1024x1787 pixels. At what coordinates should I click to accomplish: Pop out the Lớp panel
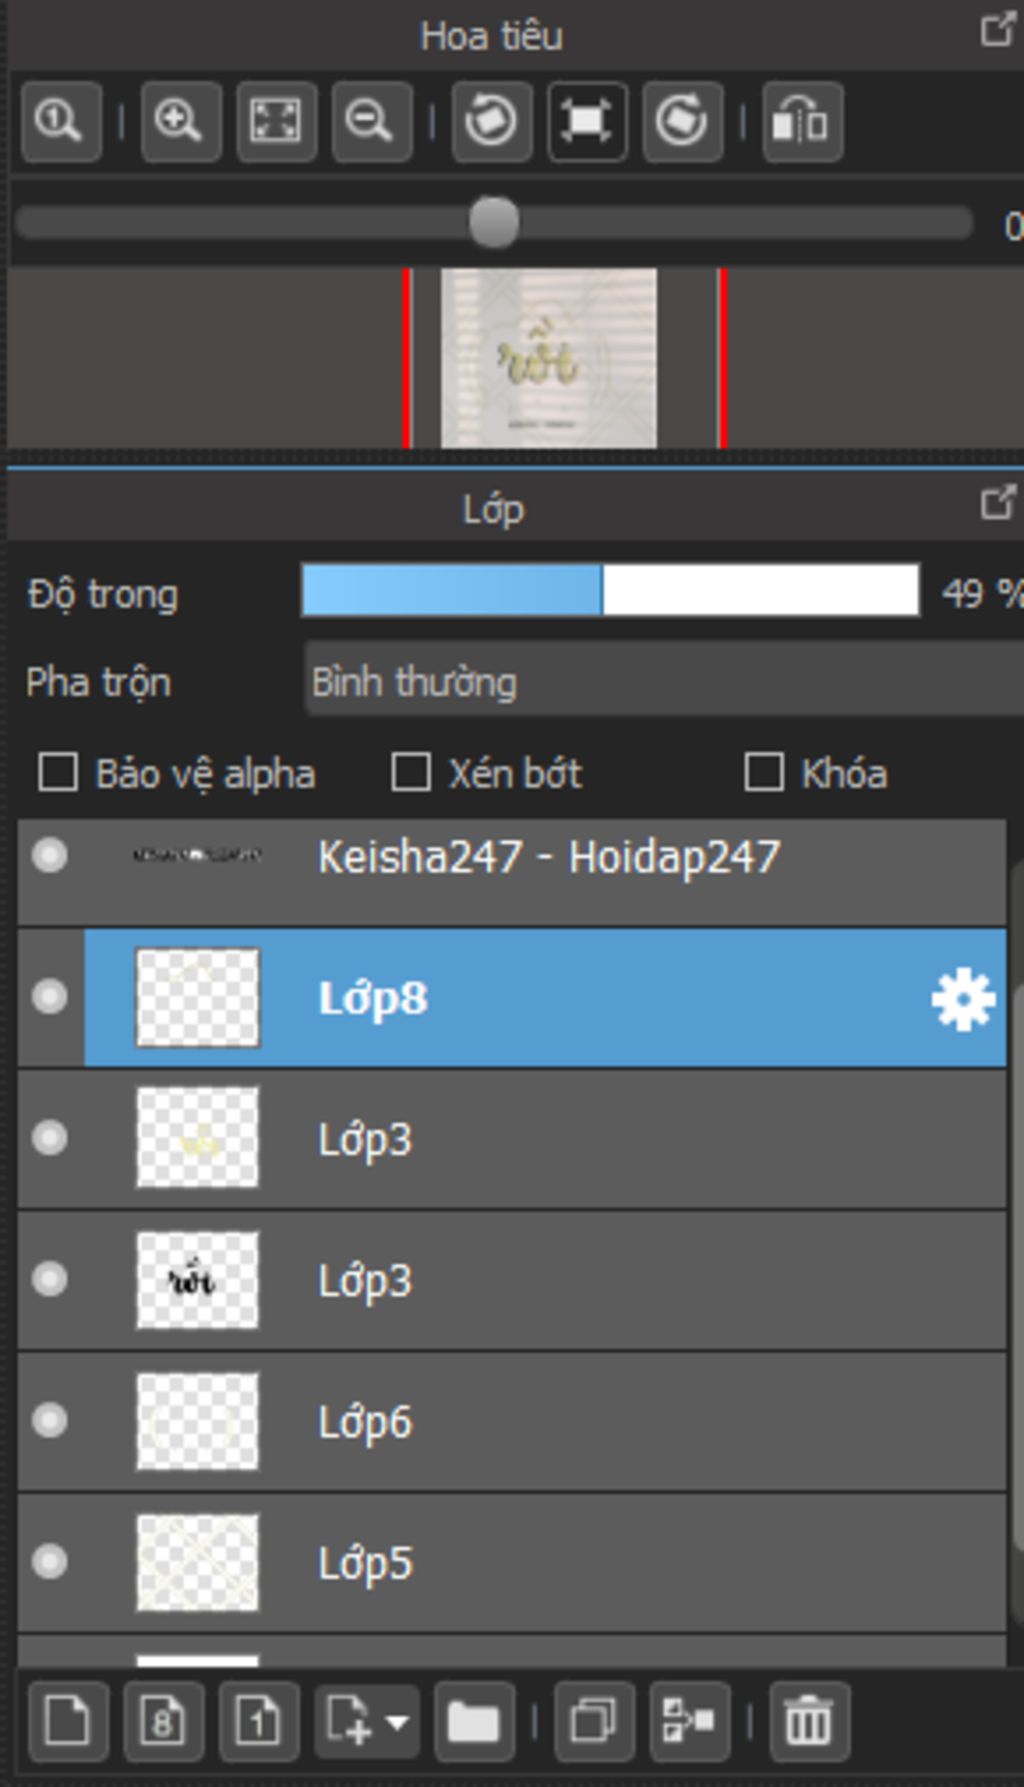click(x=997, y=503)
